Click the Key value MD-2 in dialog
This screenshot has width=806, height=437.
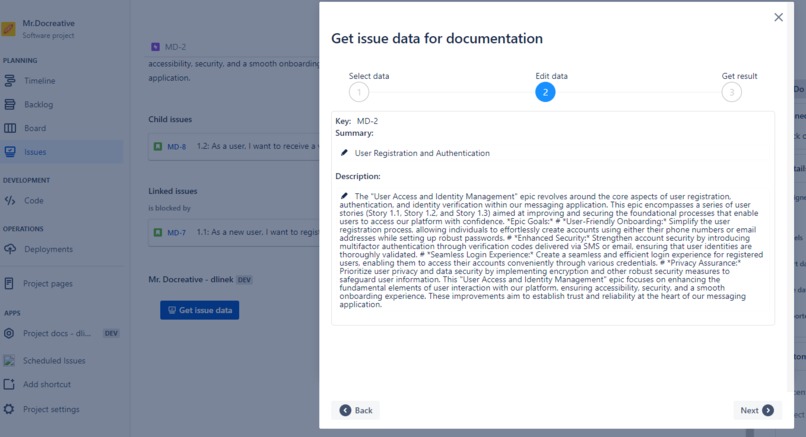pyautogui.click(x=367, y=121)
